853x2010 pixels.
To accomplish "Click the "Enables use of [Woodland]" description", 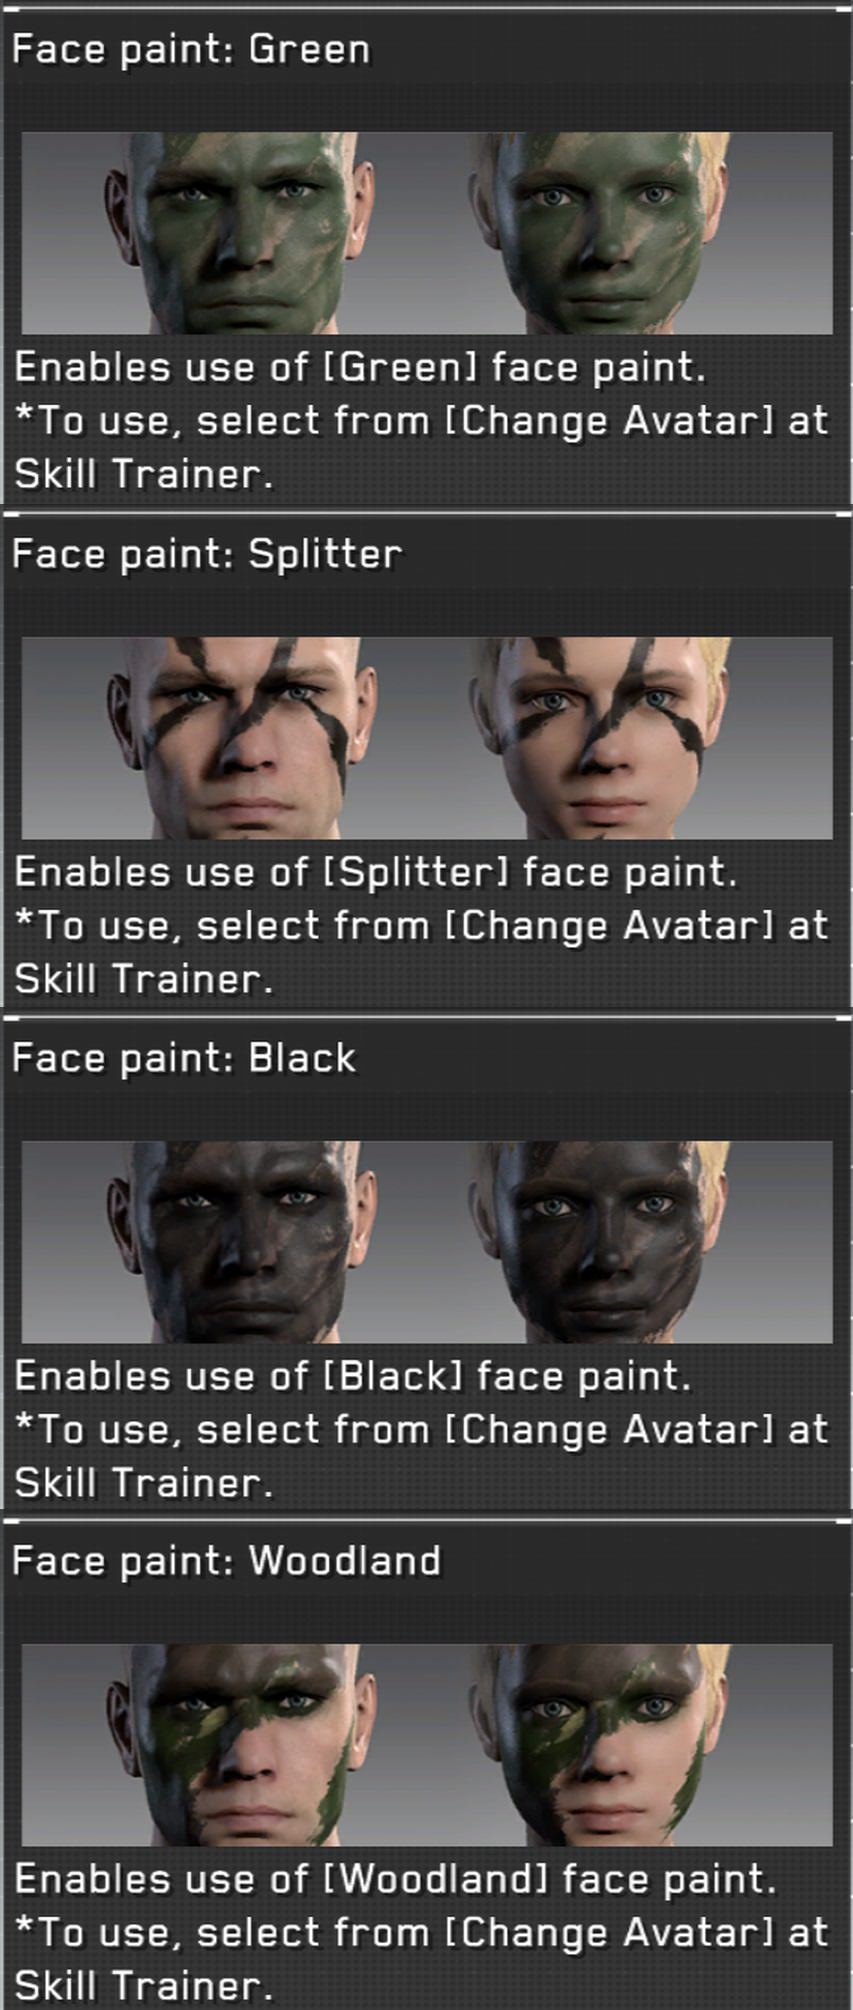I will point(396,1879).
